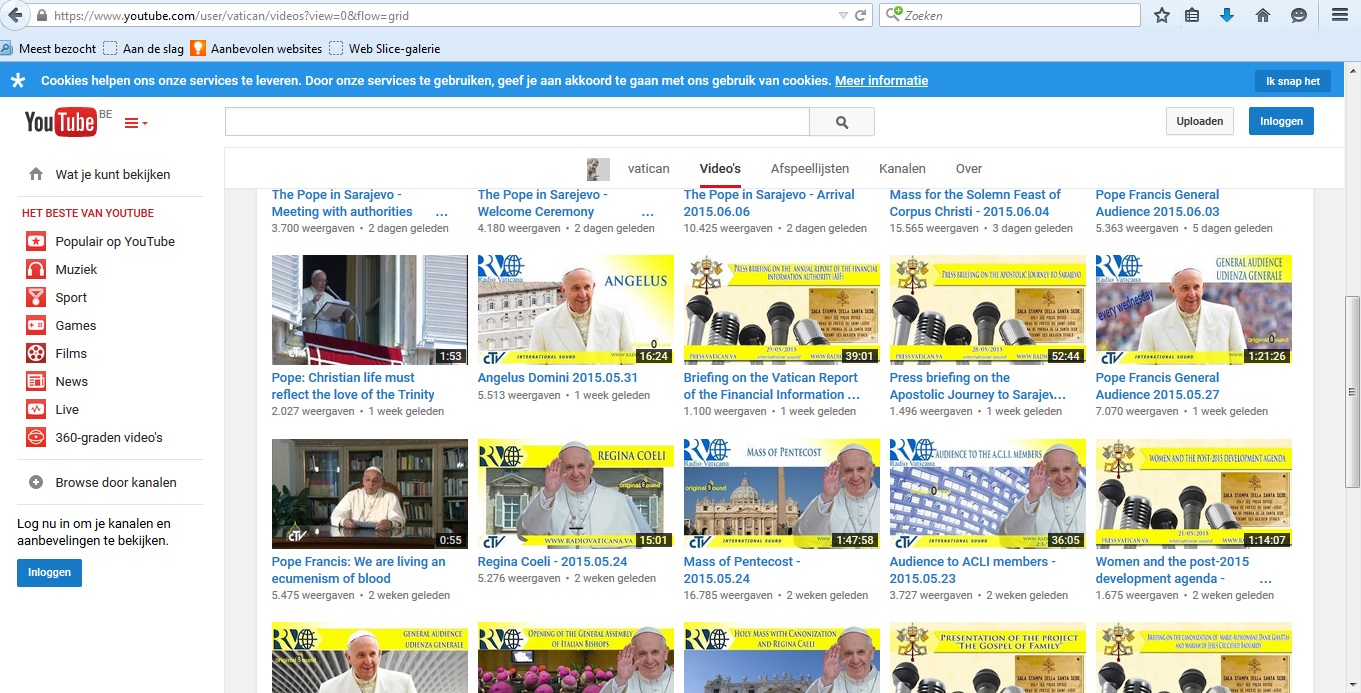Open Firefox downloads arrow icon

pos(1227,15)
